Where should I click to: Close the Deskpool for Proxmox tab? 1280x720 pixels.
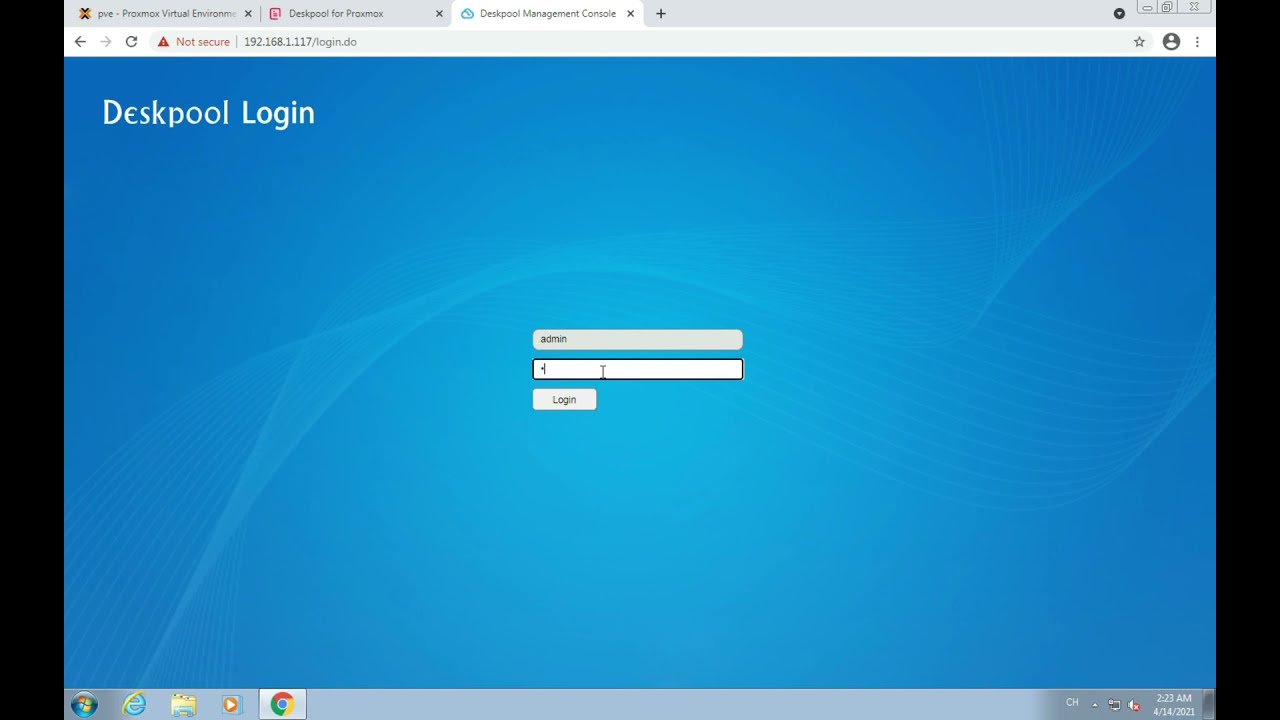(x=439, y=14)
